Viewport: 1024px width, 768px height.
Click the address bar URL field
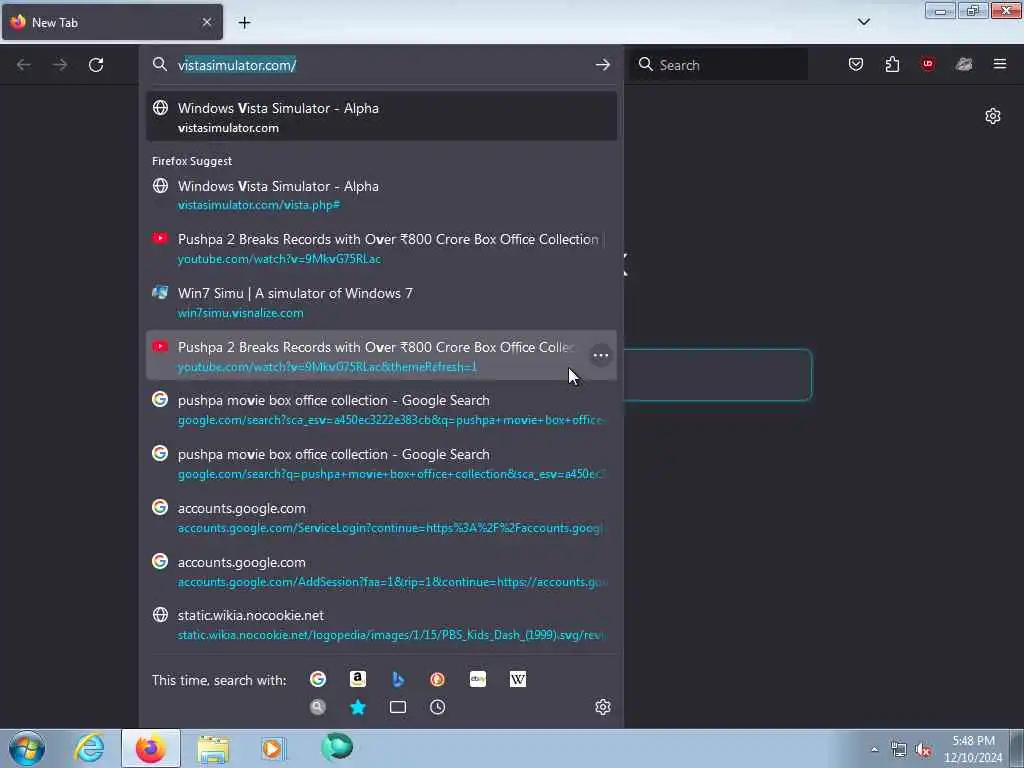[382, 65]
